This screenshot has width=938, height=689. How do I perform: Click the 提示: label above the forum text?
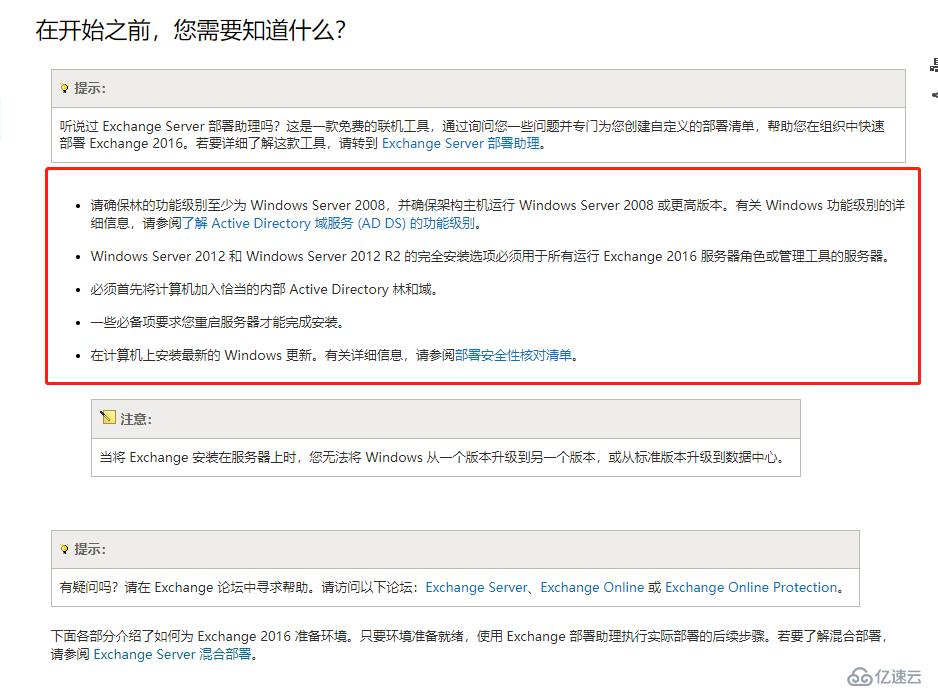(90, 549)
